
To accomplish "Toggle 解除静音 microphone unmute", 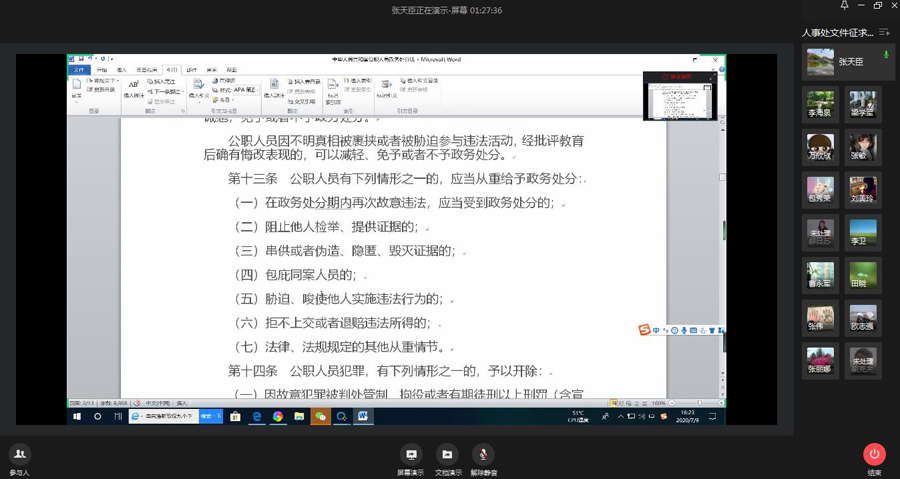I will (483, 457).
